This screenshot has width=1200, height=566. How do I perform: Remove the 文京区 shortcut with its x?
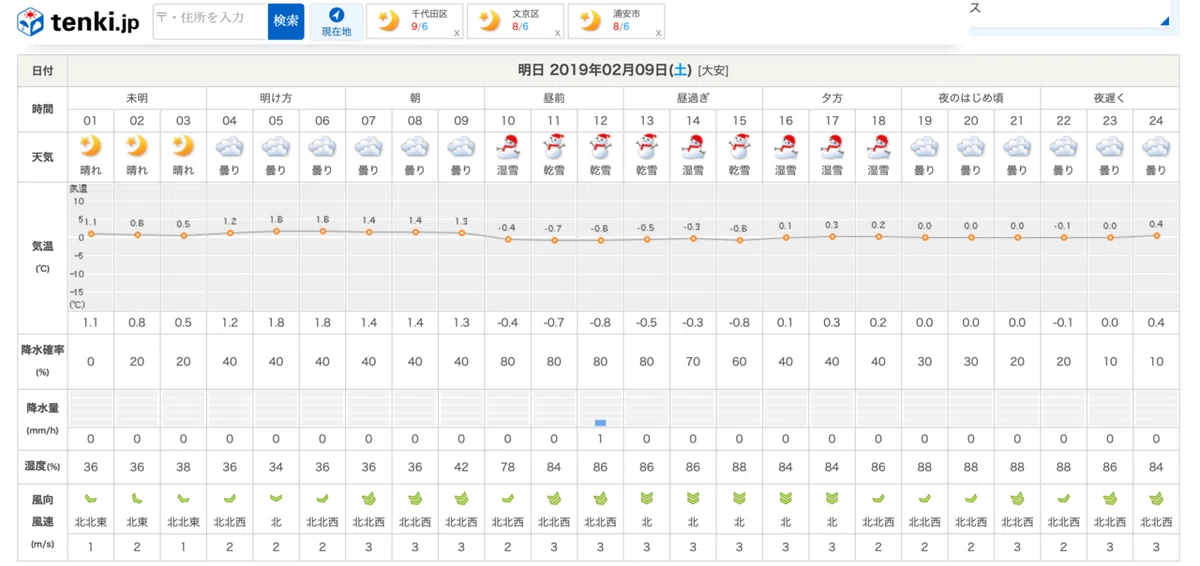click(557, 33)
